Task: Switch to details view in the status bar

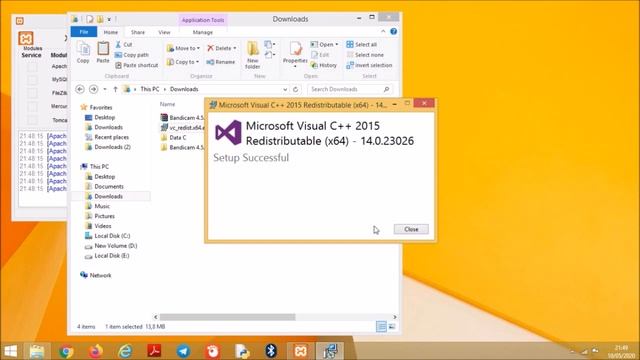Action: tap(381, 326)
